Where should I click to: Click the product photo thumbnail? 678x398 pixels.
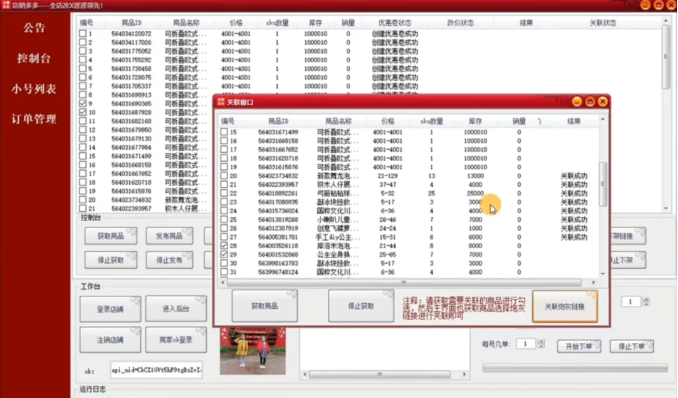coord(253,351)
